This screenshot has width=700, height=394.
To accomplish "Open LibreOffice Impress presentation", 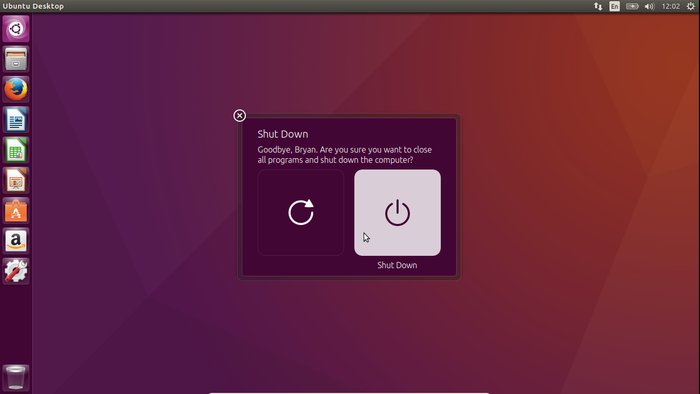I will click(x=16, y=180).
